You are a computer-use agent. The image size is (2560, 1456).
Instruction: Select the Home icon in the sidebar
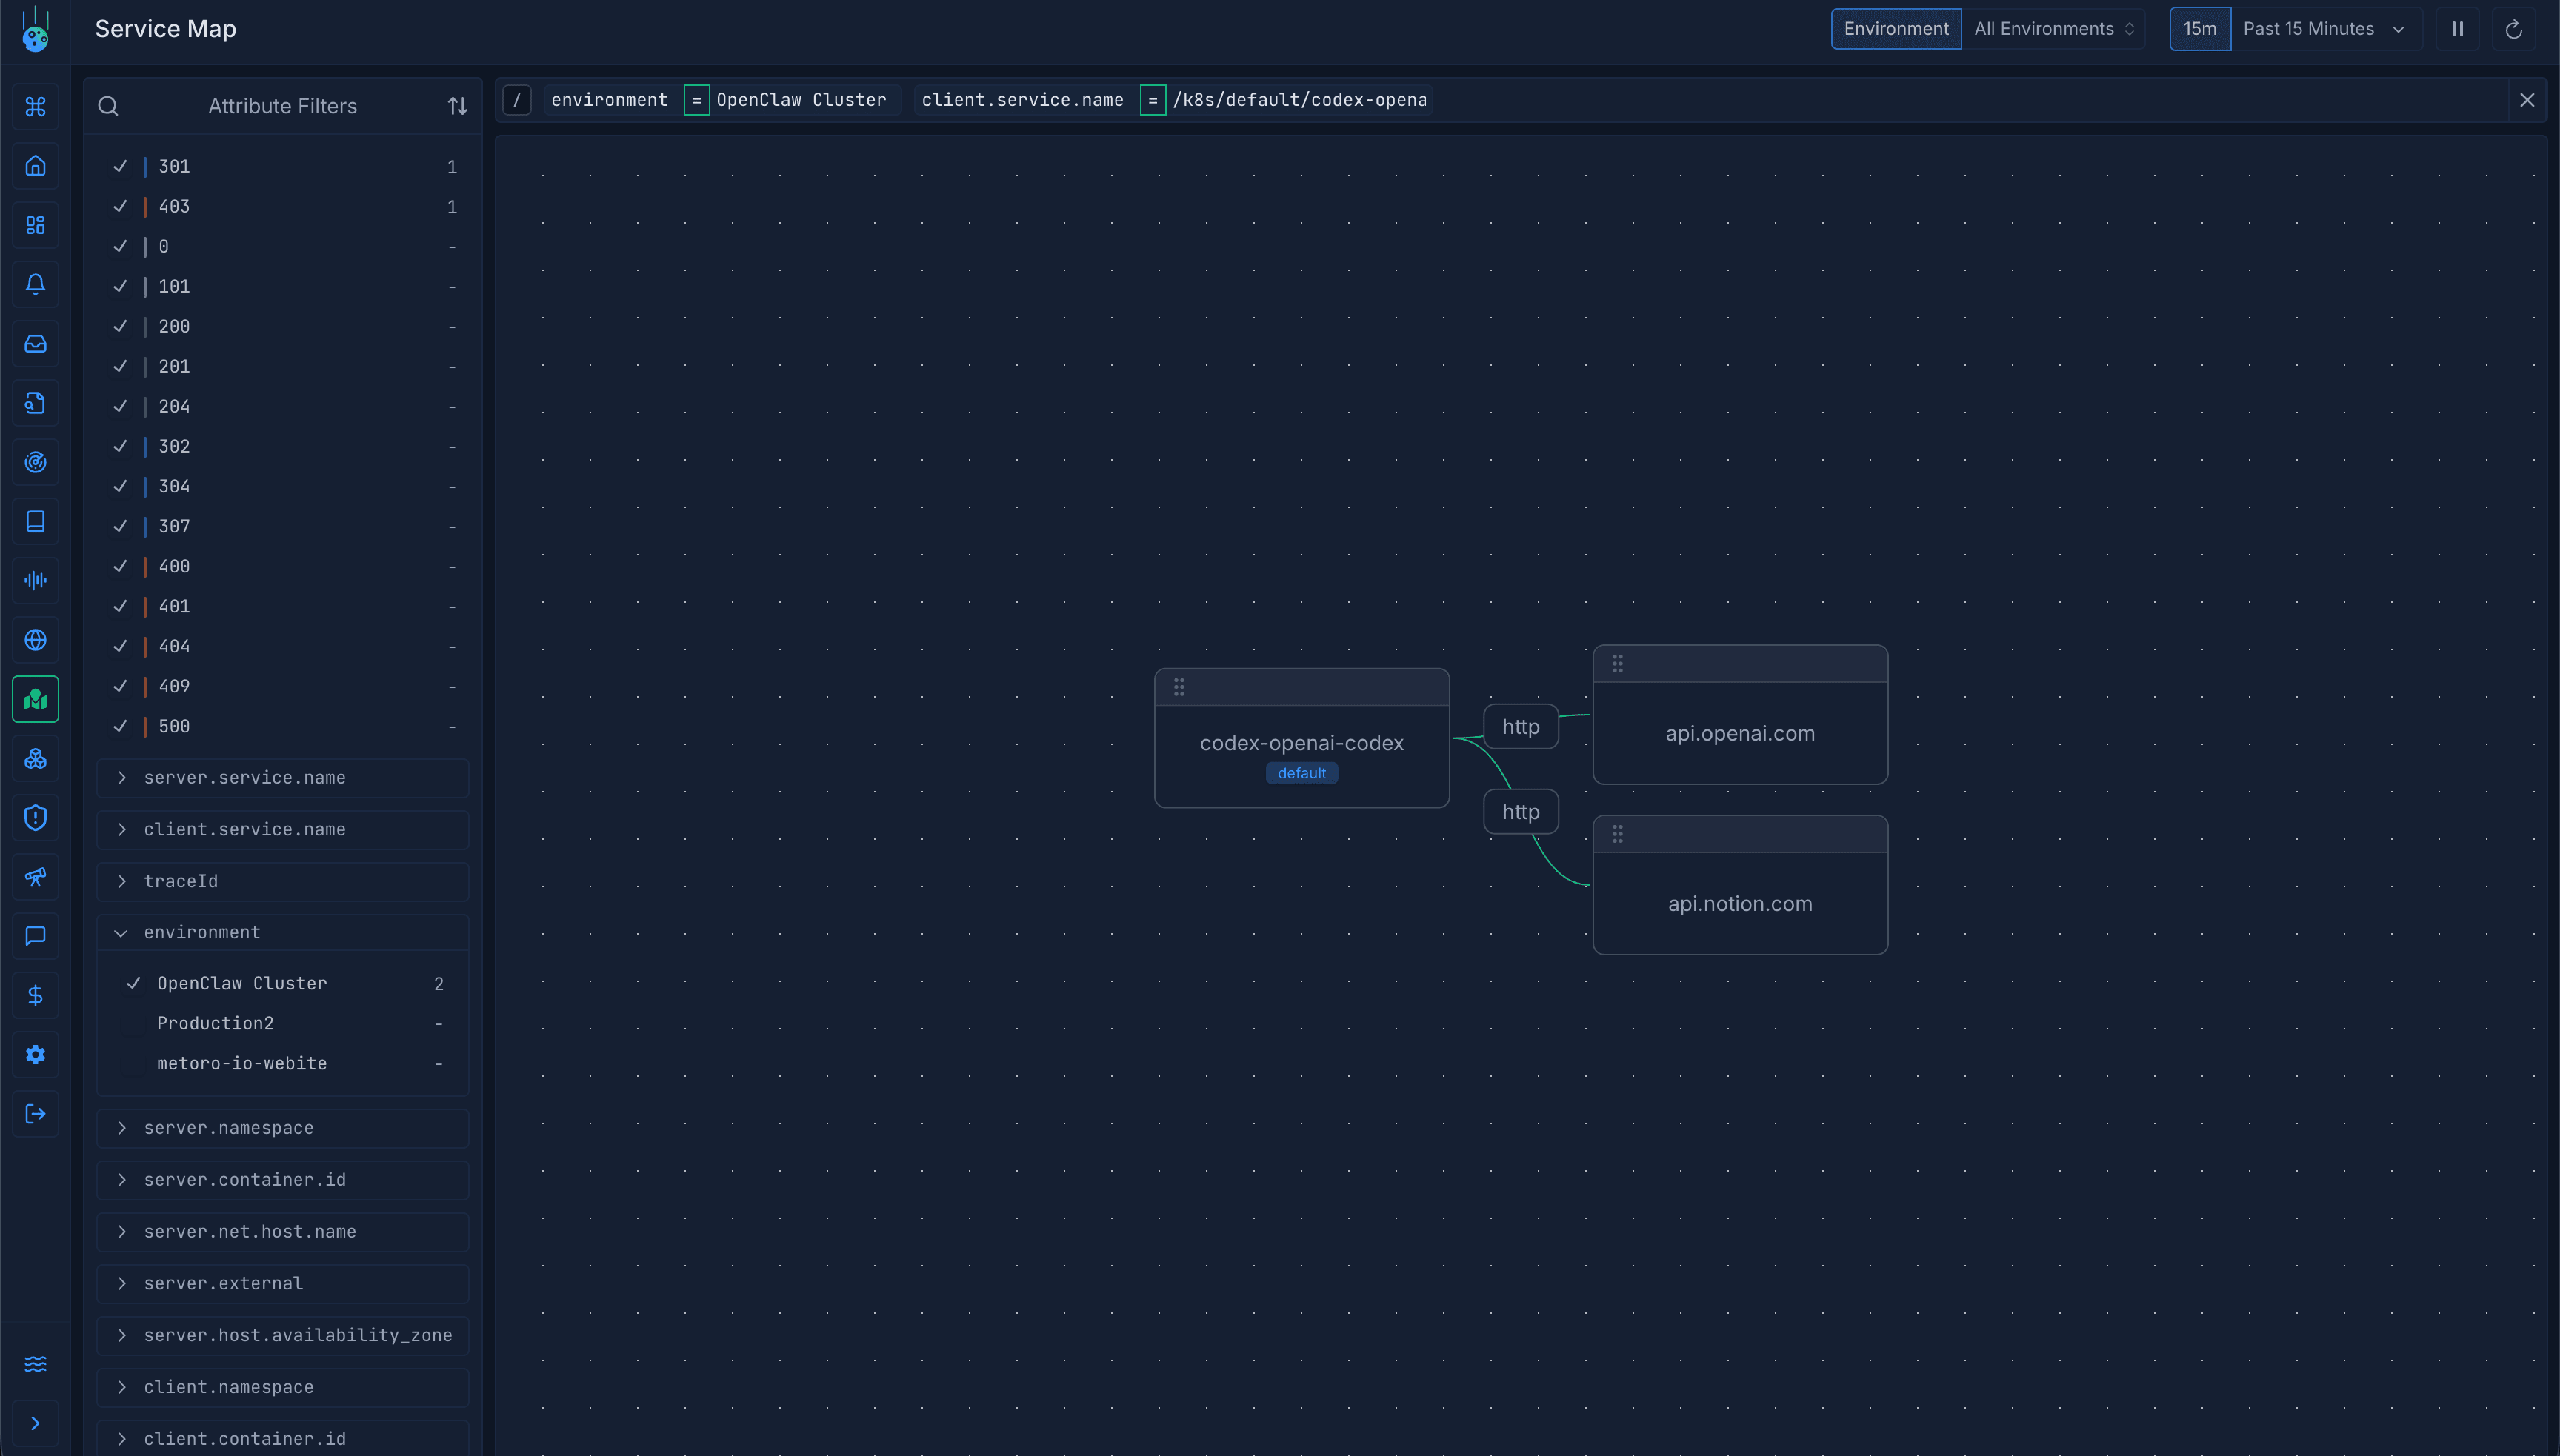pyautogui.click(x=36, y=166)
